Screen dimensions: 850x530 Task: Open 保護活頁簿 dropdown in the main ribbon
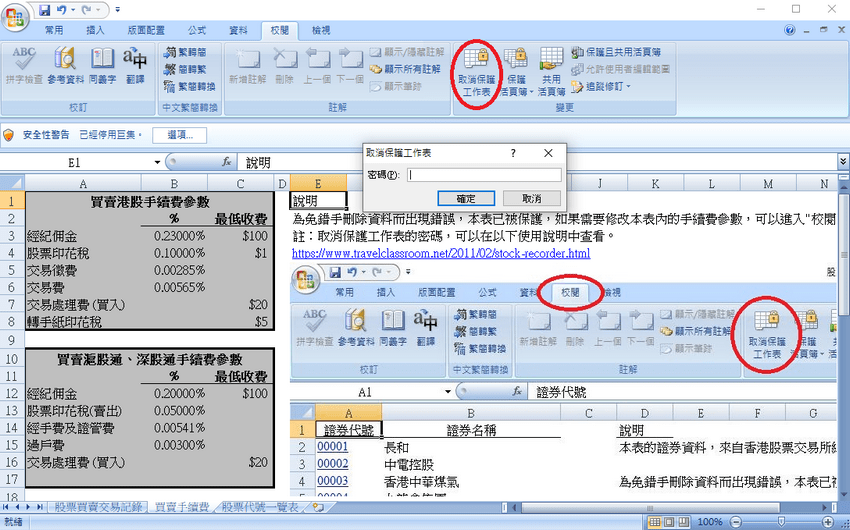pos(517,73)
